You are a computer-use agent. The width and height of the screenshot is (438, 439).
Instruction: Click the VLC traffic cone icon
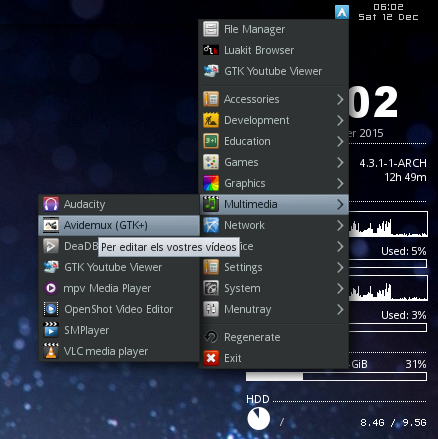click(x=51, y=351)
